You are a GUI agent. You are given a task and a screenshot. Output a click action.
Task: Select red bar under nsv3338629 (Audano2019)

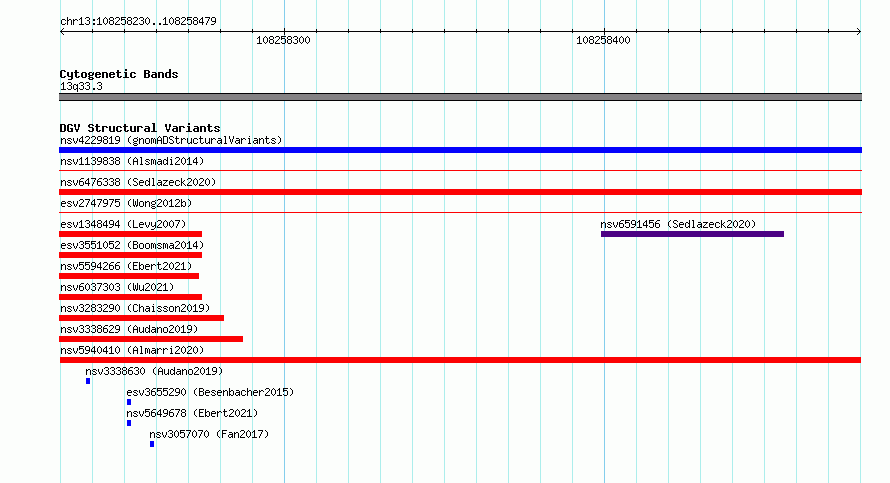(151, 339)
